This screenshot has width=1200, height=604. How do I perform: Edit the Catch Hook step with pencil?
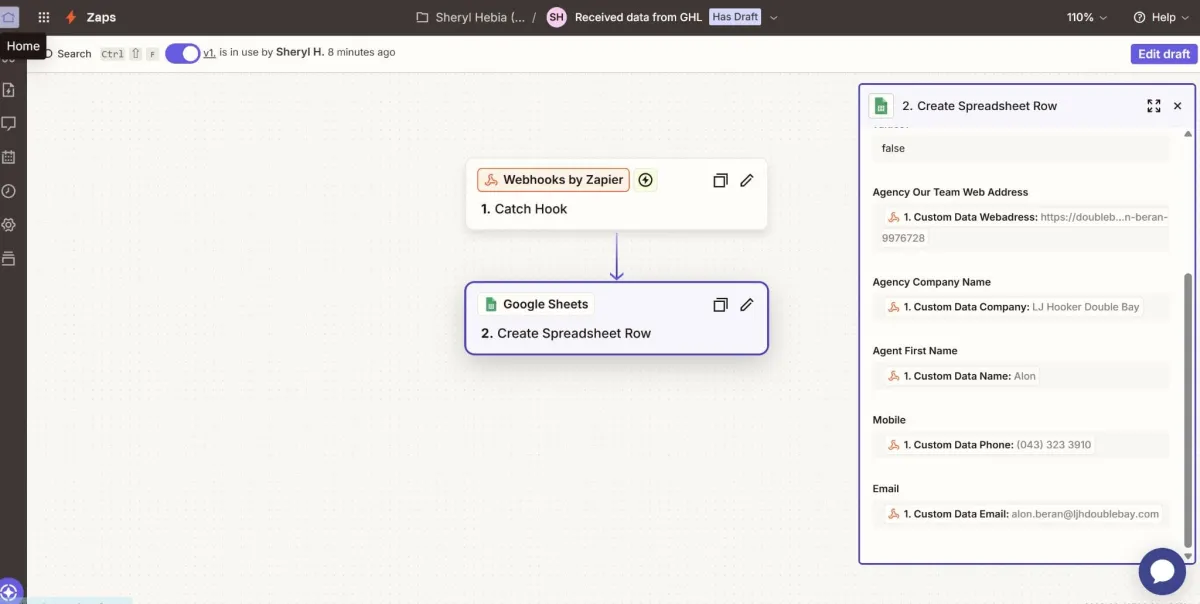tap(746, 181)
